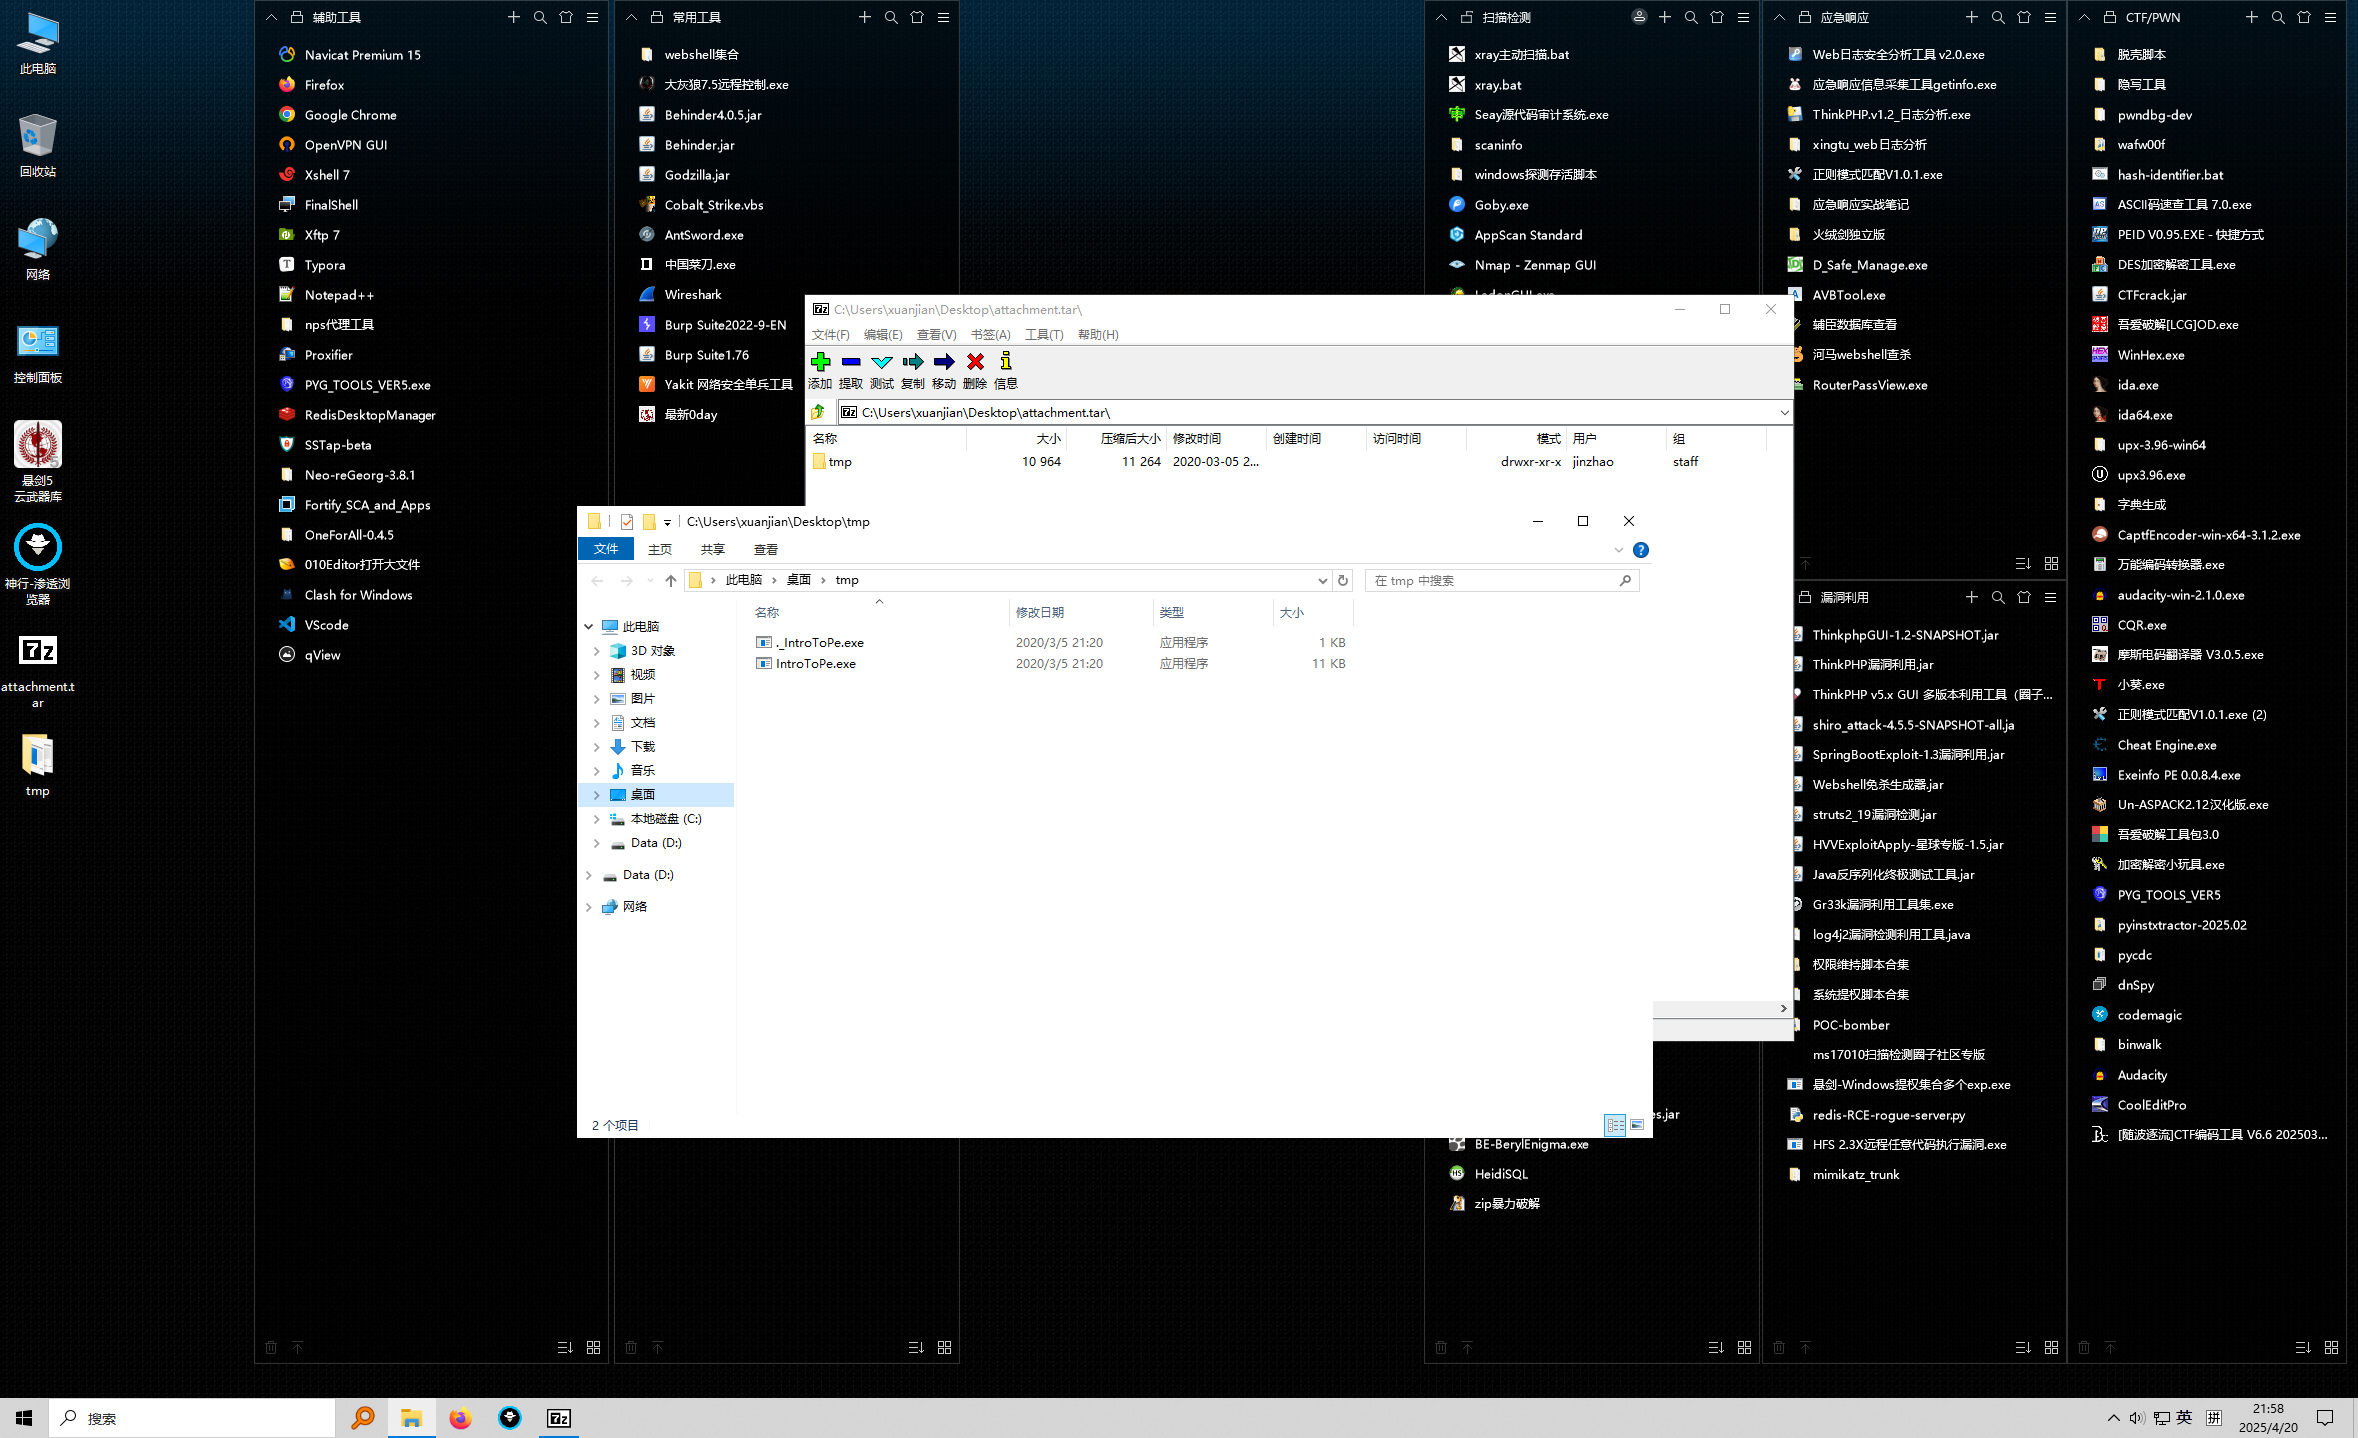Open 7-Zip address path dropdown

pyautogui.click(x=1784, y=412)
